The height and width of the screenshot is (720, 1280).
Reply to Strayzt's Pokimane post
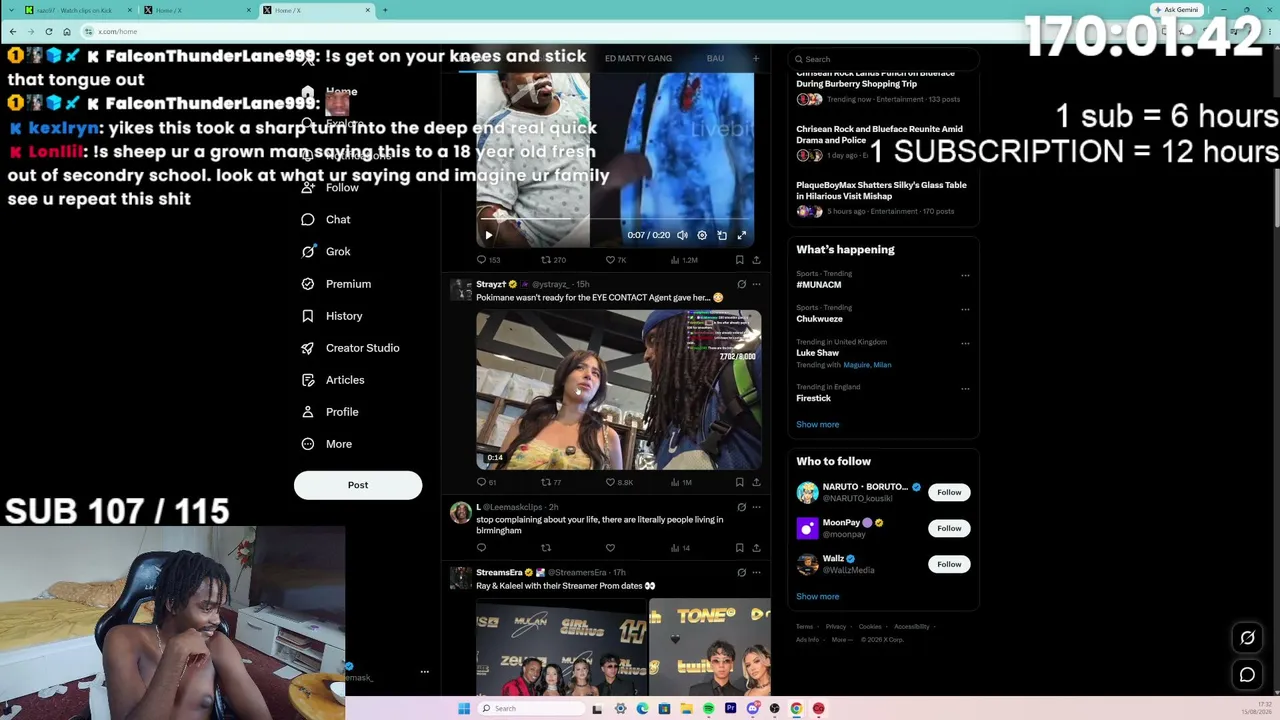pyautogui.click(x=486, y=482)
